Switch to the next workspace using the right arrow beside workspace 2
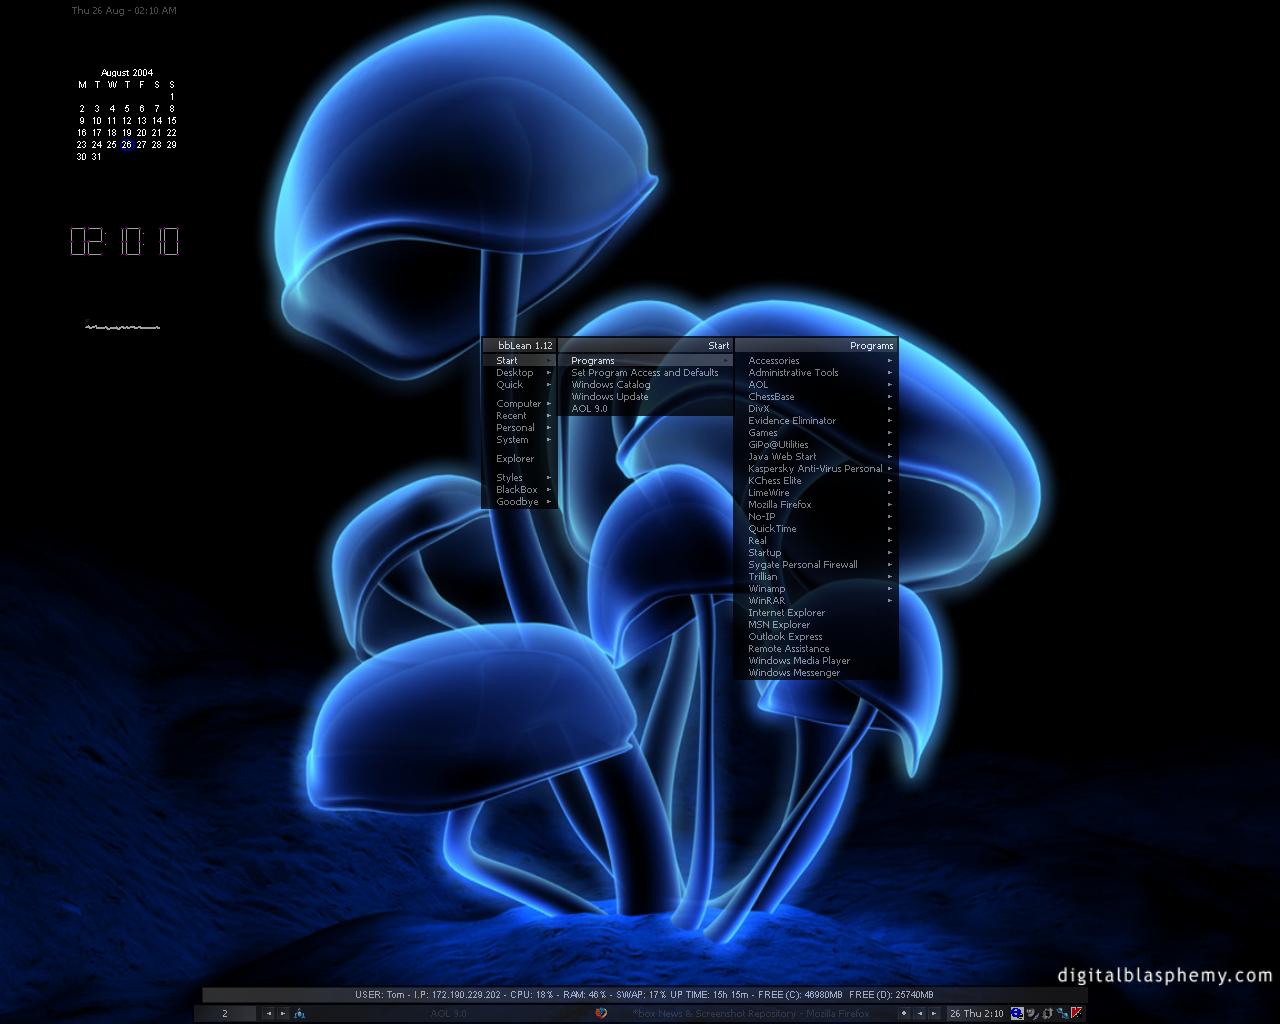The width and height of the screenshot is (1280, 1024). (283, 1013)
